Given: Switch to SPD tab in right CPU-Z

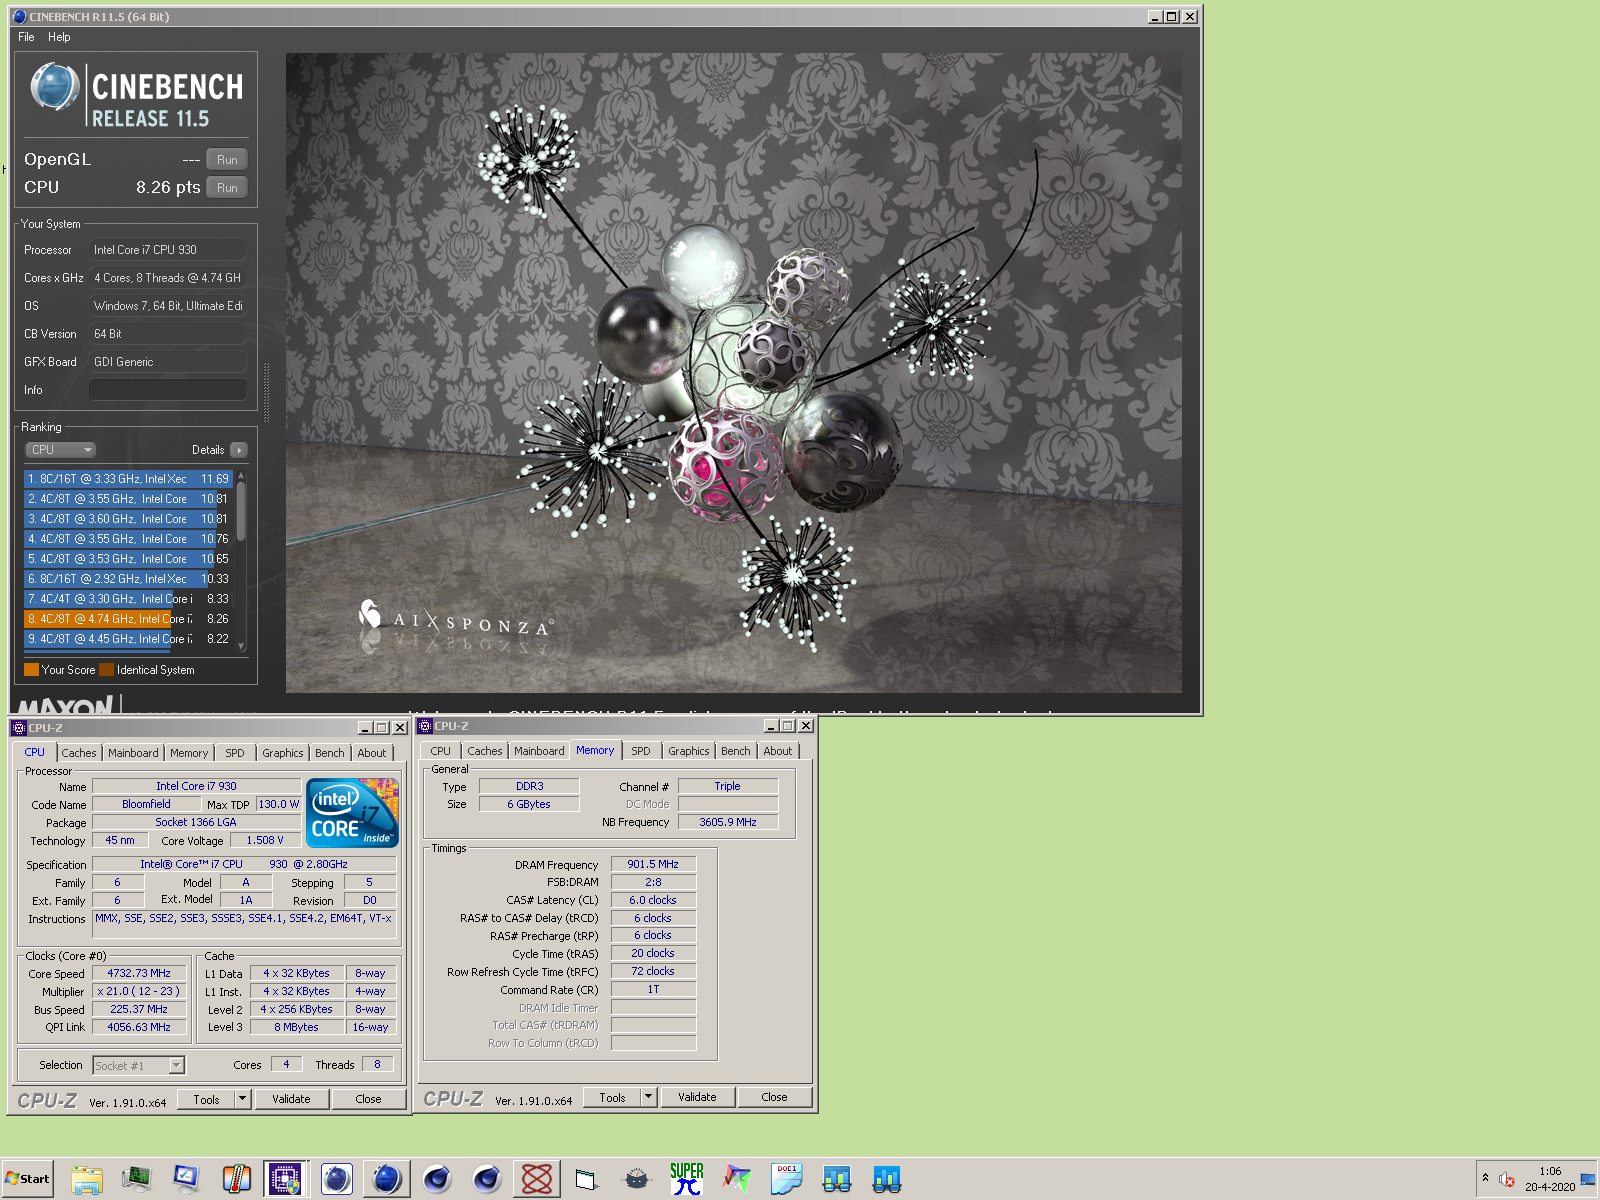Looking at the screenshot, I should (641, 751).
